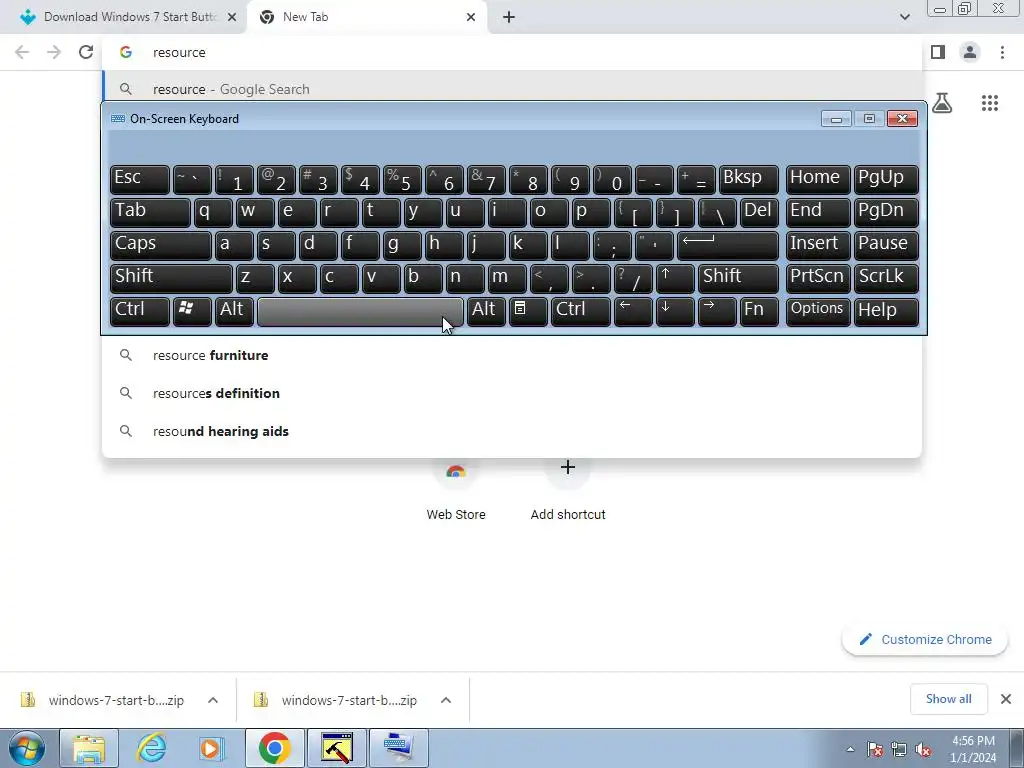Open Options on the On-Screen Keyboard

(818, 311)
